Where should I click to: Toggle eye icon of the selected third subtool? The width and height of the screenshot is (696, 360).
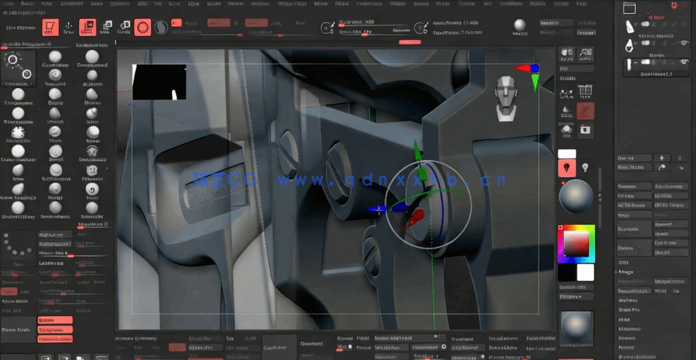pos(683,62)
